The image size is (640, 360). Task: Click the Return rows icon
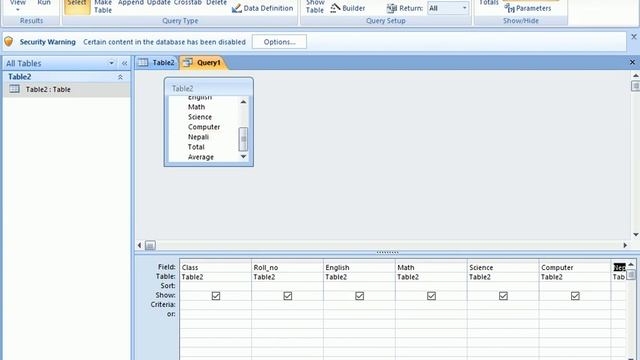[x=392, y=8]
